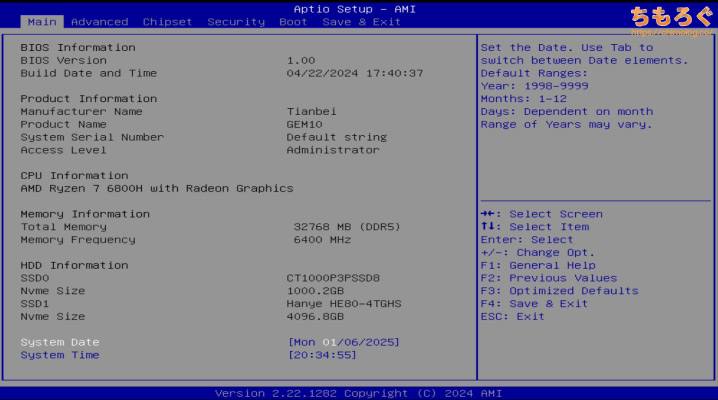Screen dimensions: 718x400
Task: Edit the System Date value field
Action: point(343,342)
